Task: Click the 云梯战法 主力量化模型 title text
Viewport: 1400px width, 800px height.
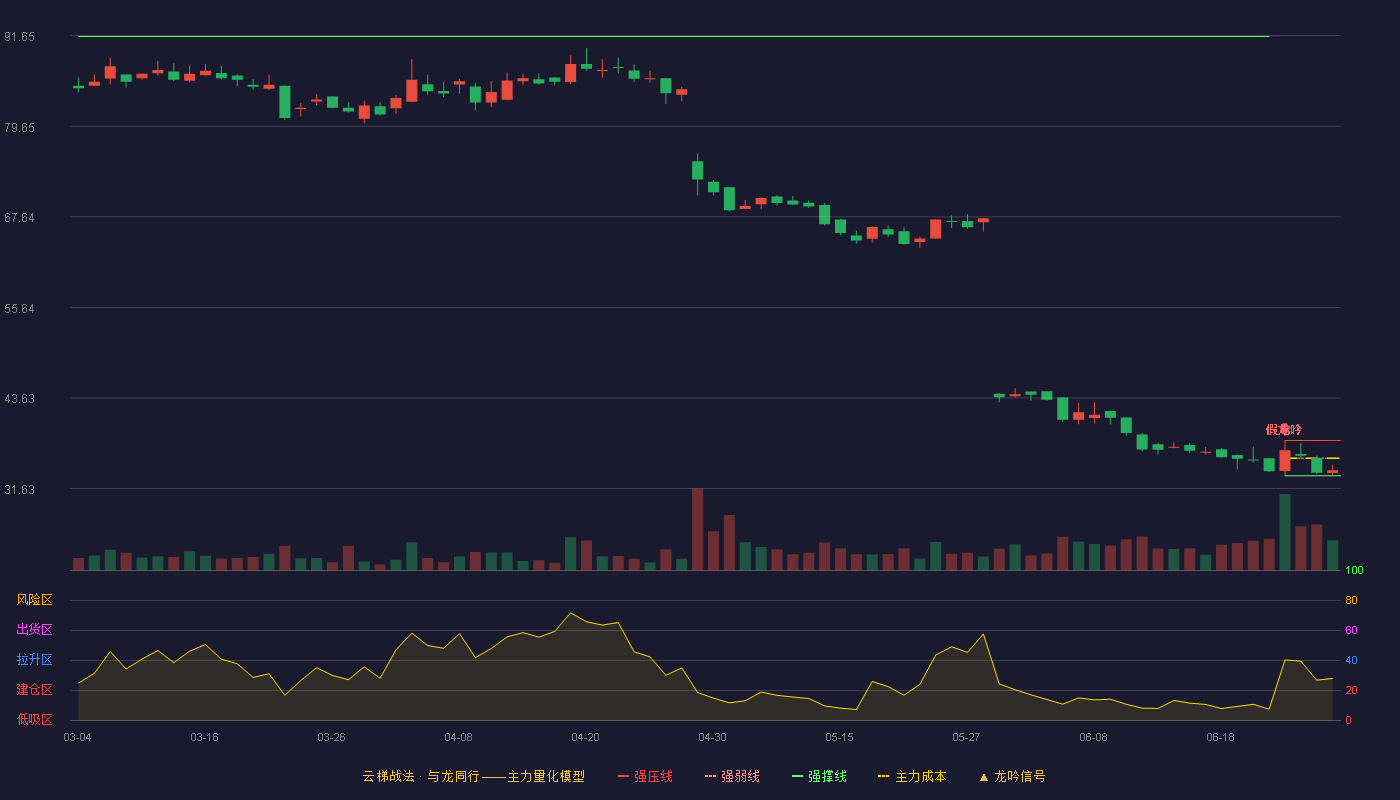Action: point(473,776)
